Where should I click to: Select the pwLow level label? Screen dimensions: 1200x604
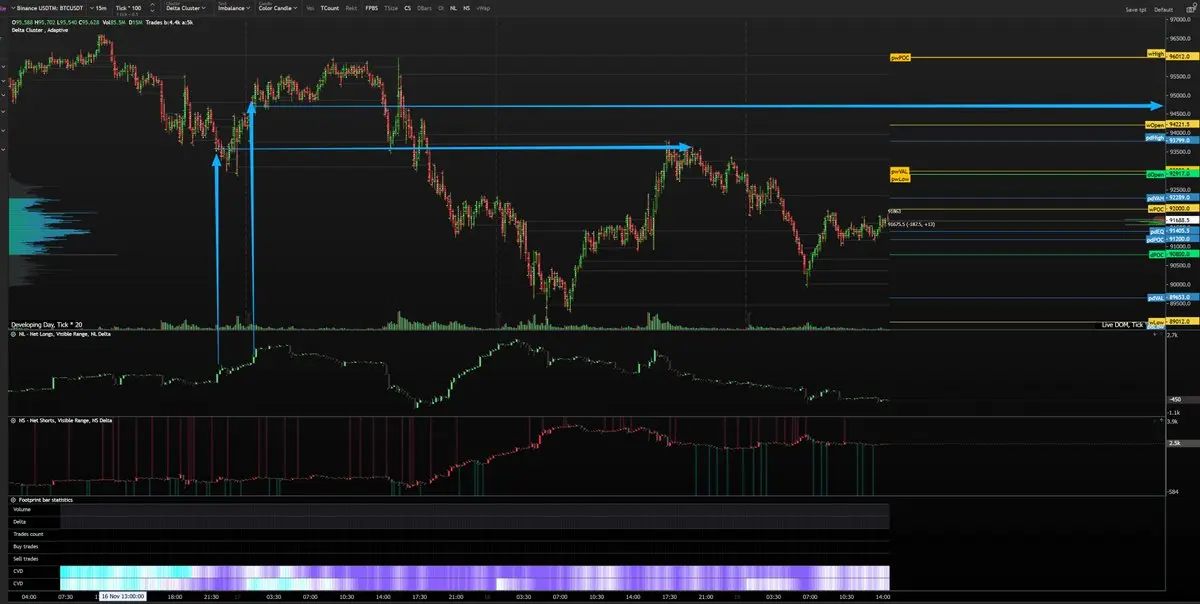[900, 178]
